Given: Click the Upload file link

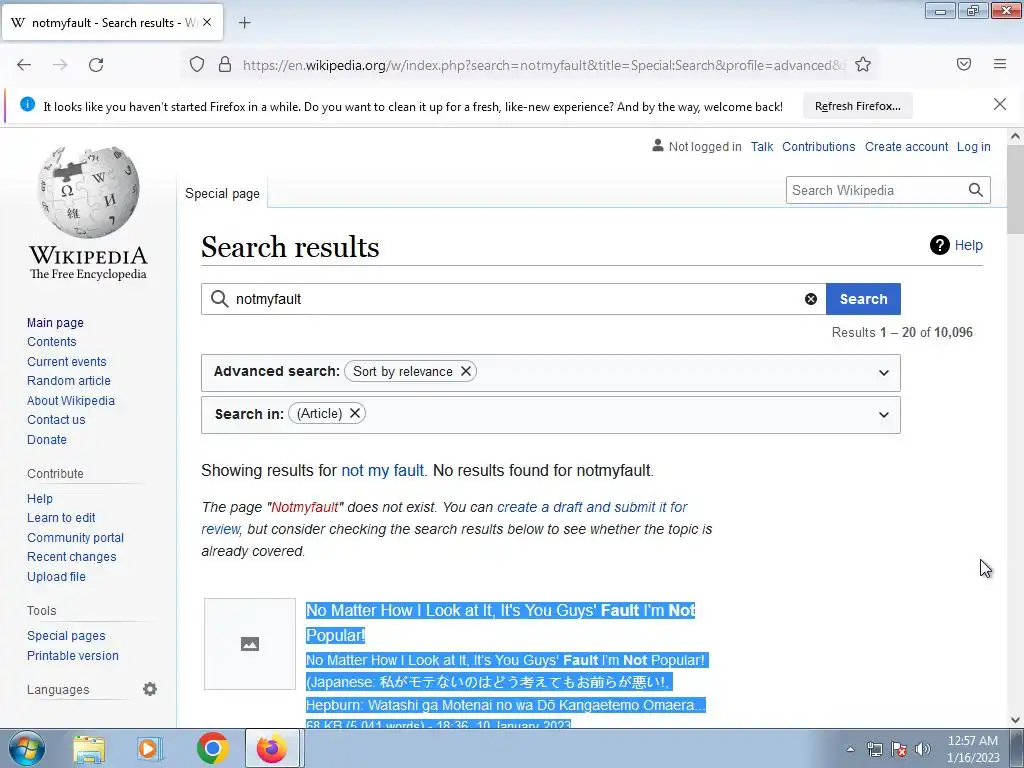Looking at the screenshot, I should (x=56, y=577).
